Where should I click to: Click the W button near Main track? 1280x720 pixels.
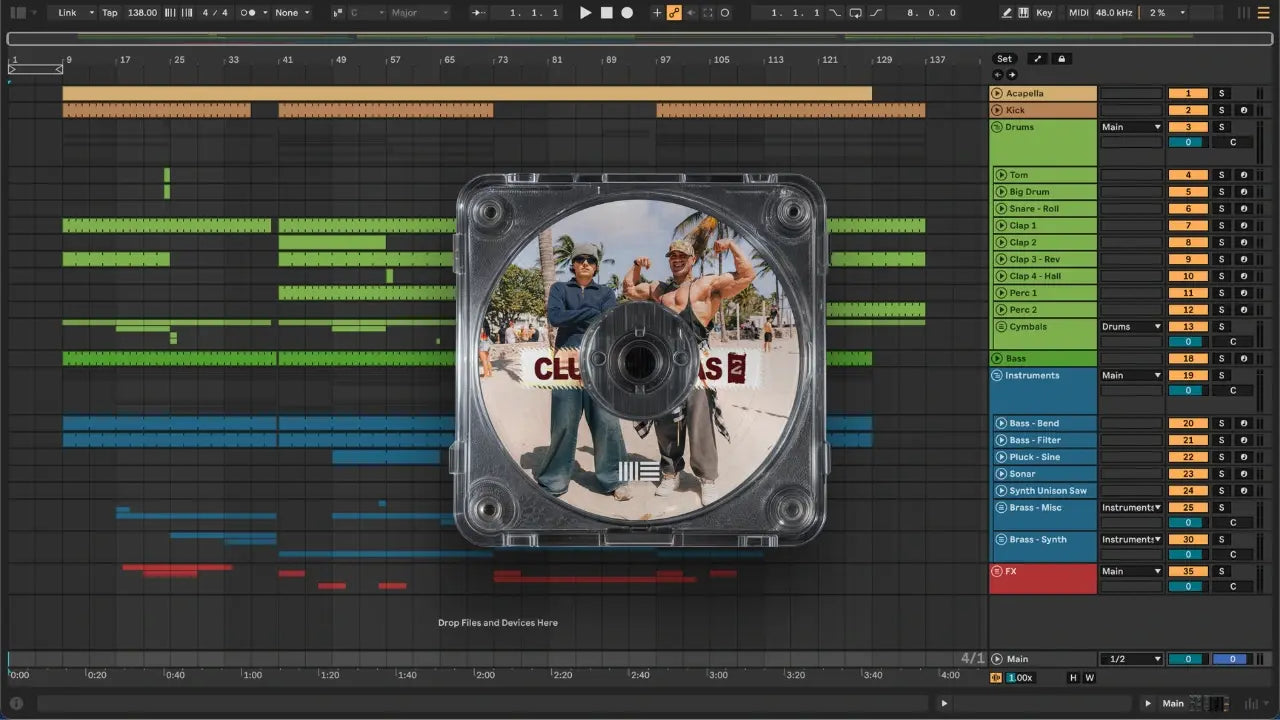[1089, 678]
